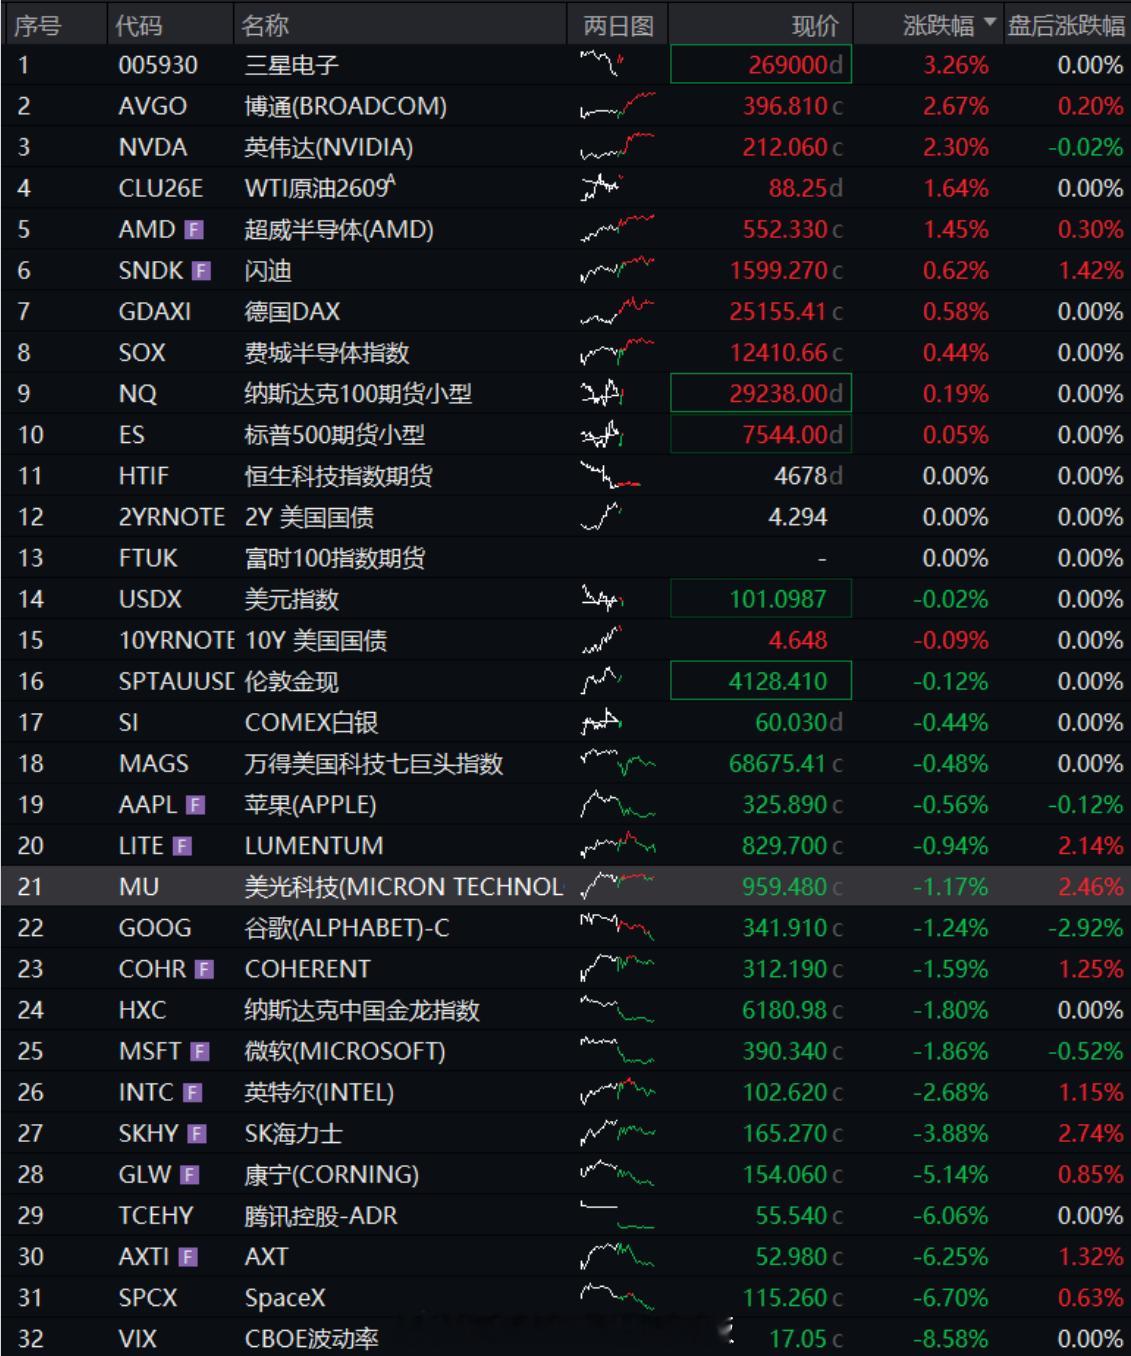Select the 富时100指数期货 name cell

coord(335,558)
